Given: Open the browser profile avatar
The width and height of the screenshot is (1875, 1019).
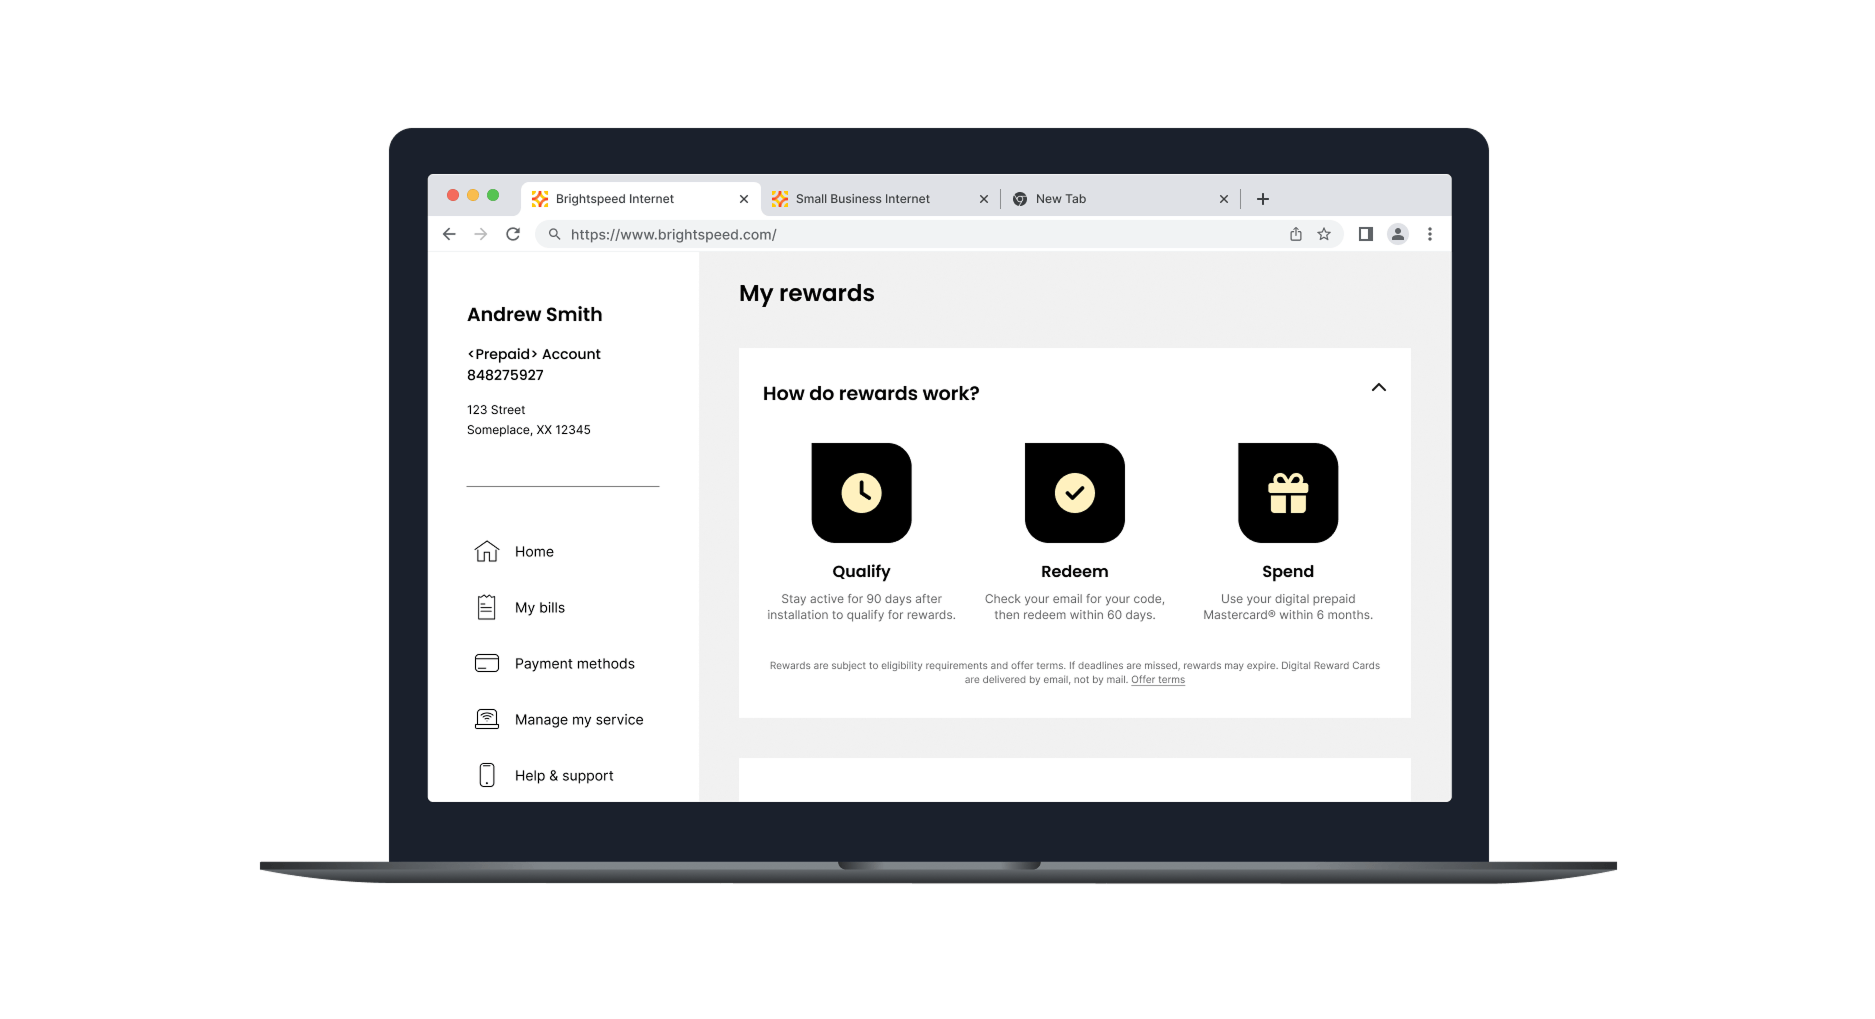Looking at the screenshot, I should pyautogui.click(x=1398, y=234).
